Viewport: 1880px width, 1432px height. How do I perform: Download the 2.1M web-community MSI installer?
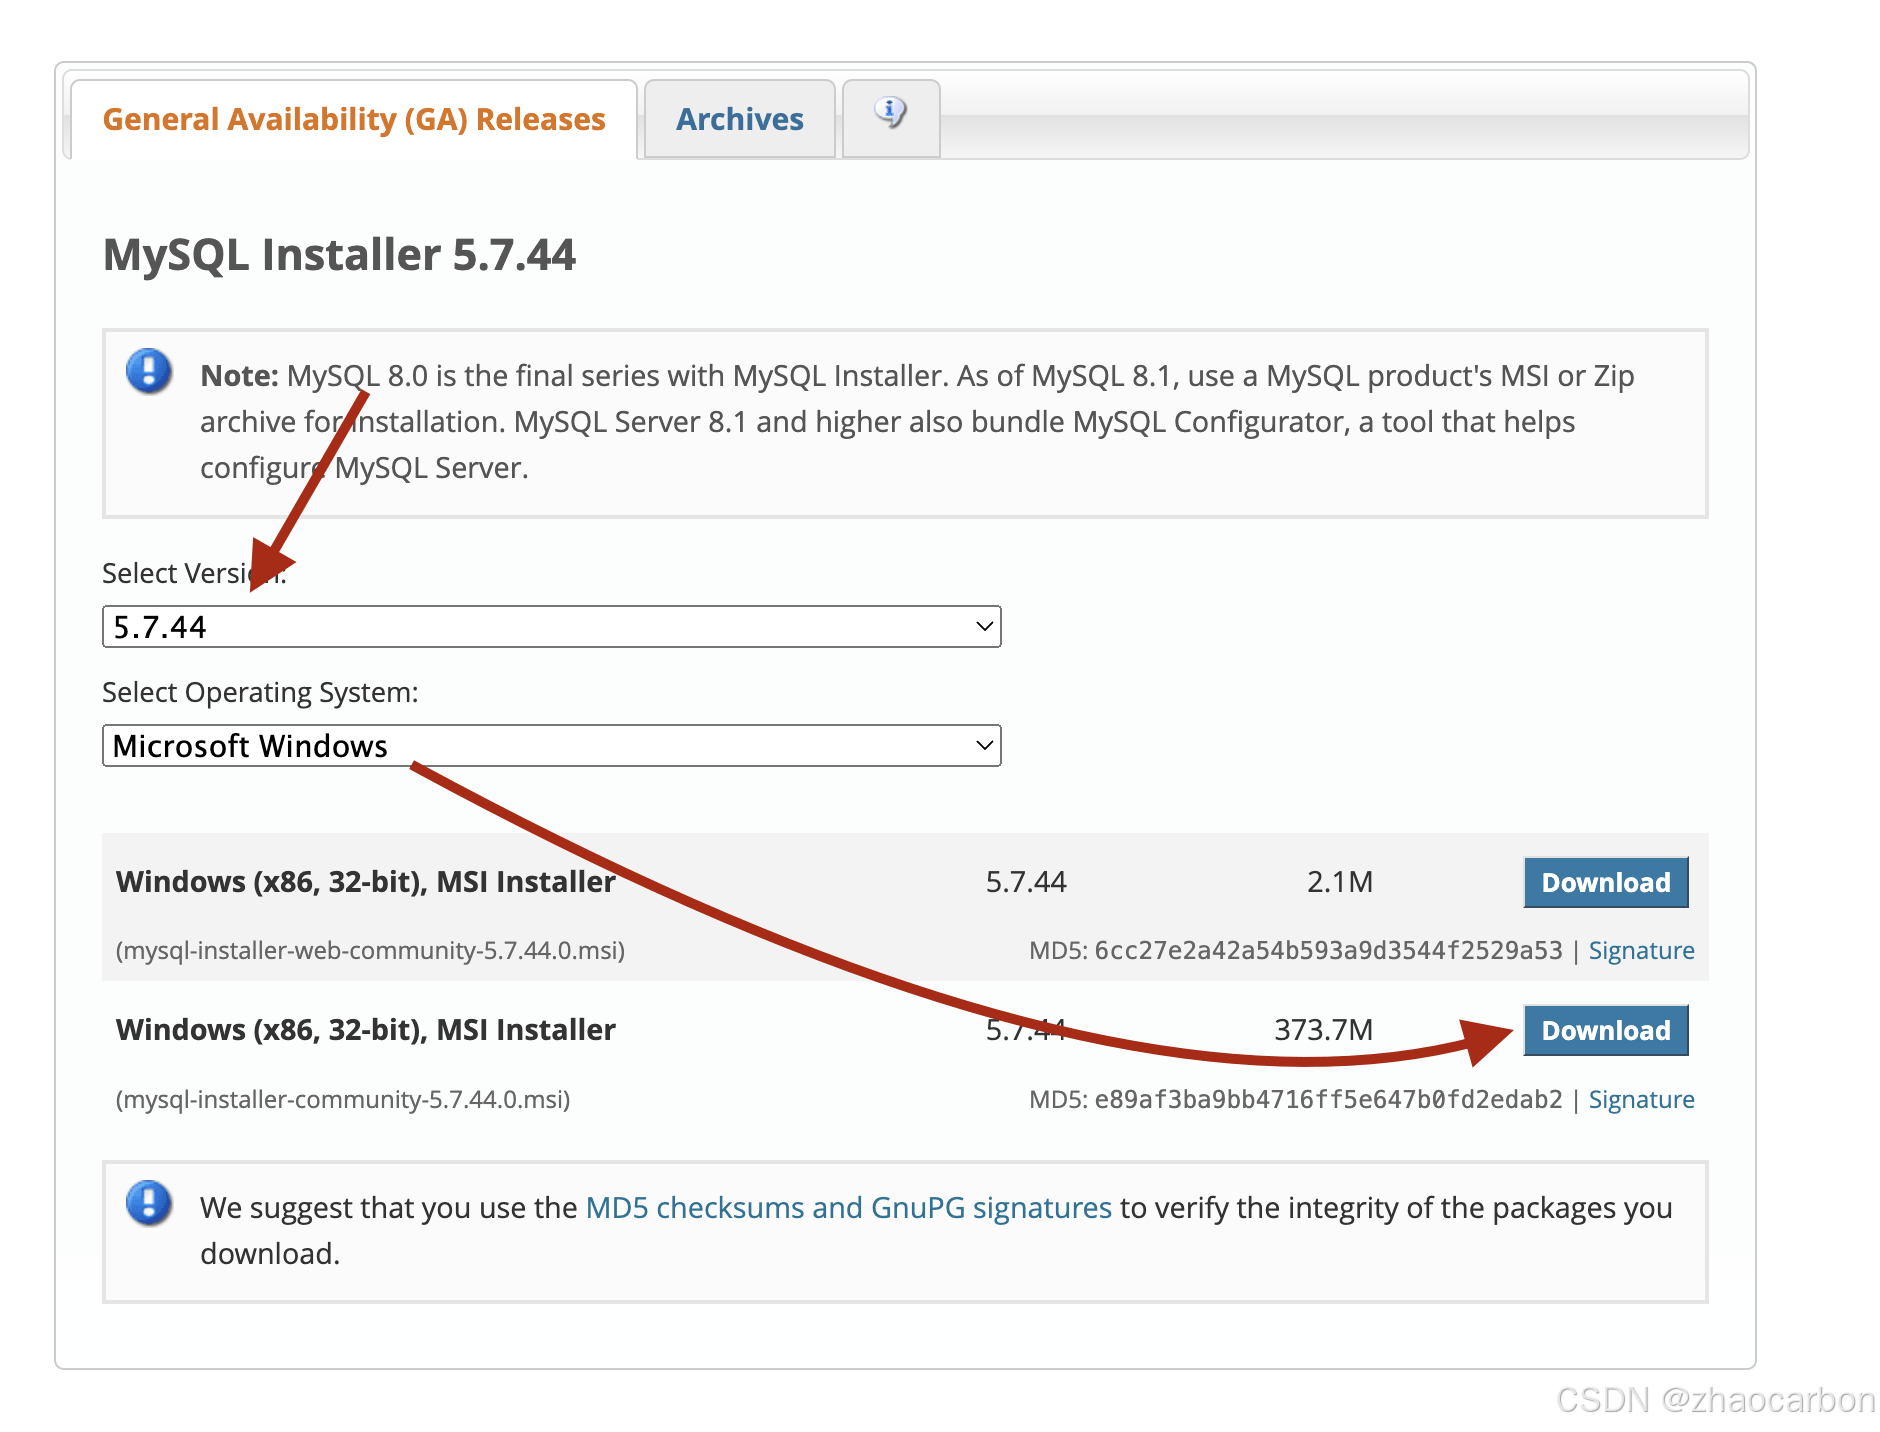tap(1606, 882)
